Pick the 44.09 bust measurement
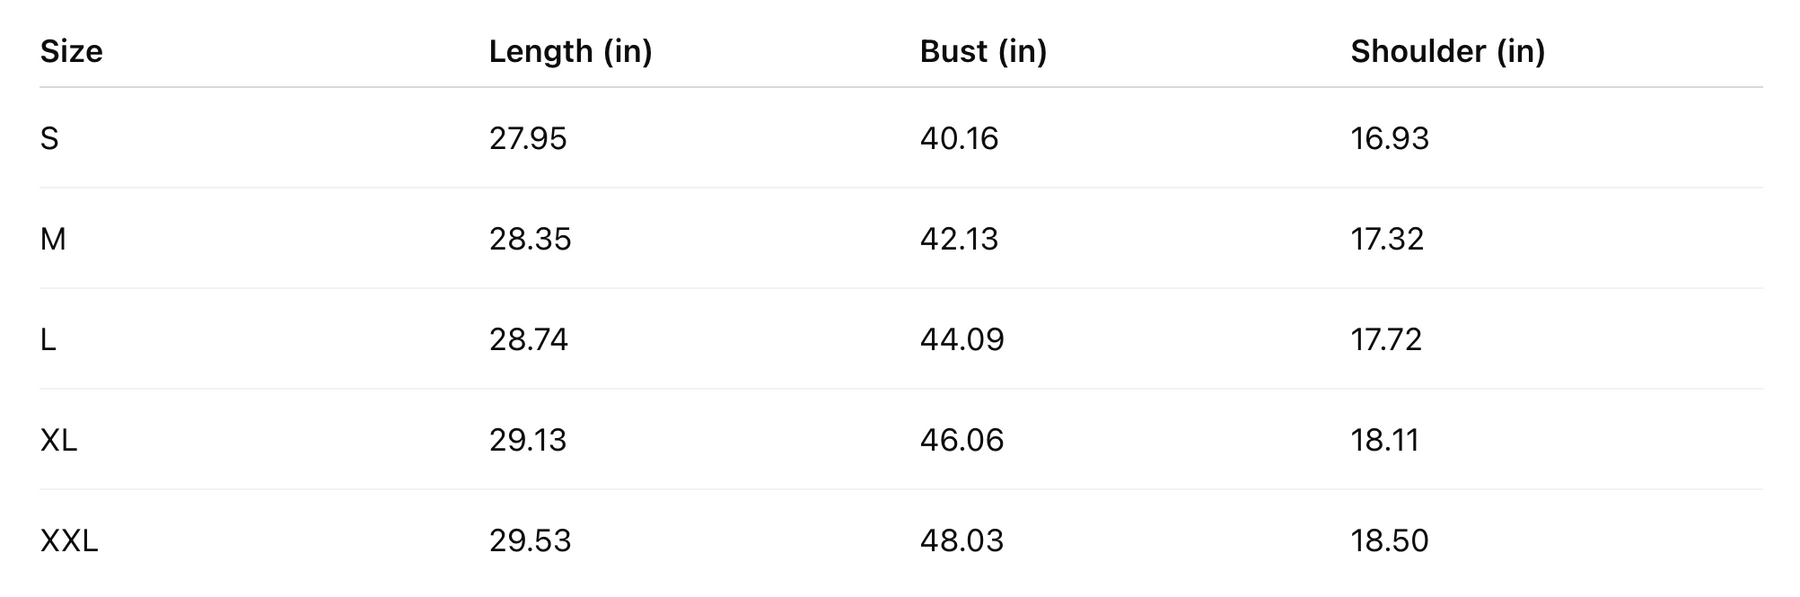The image size is (1800, 597). pos(961,340)
